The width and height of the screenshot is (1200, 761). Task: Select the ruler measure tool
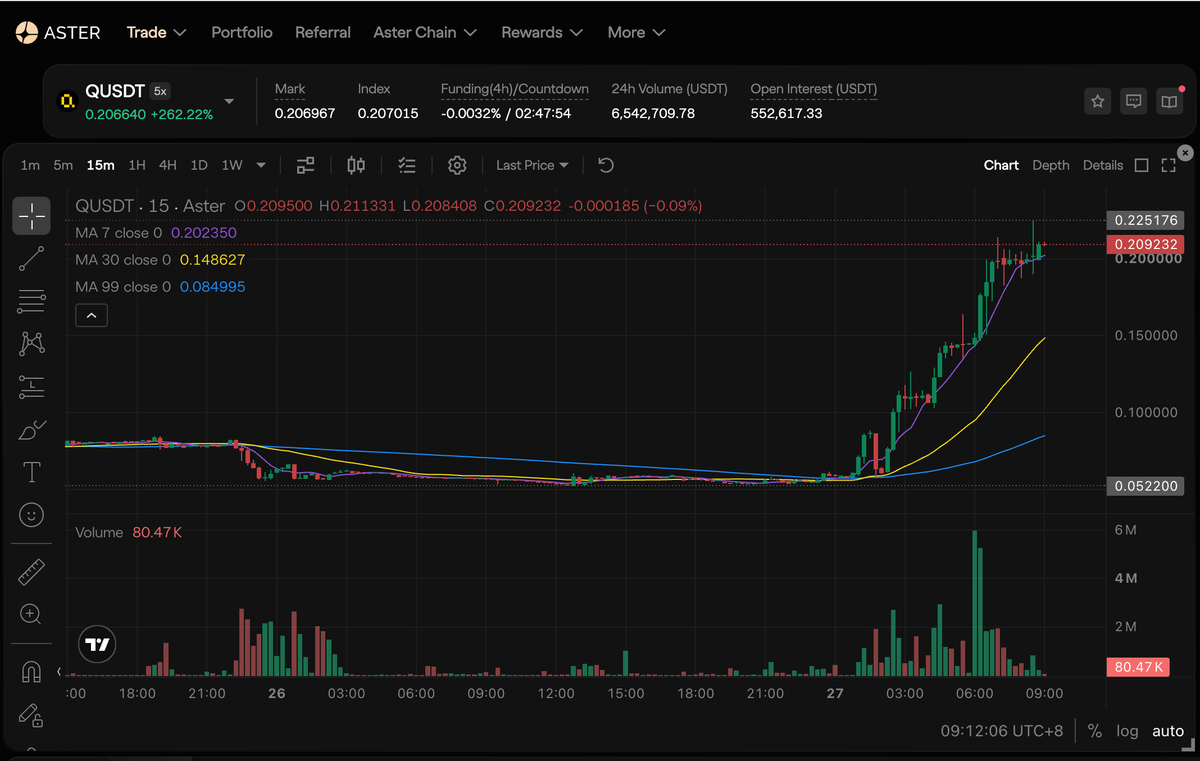tap(31, 572)
